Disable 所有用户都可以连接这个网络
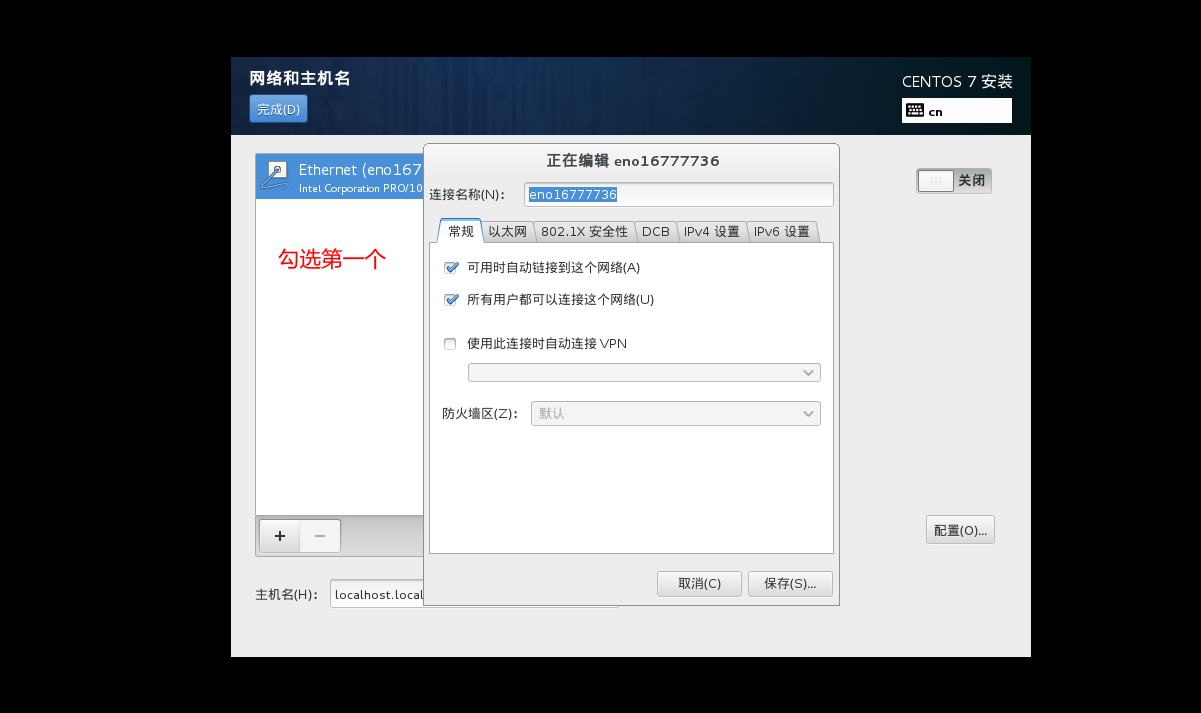Viewport: 1201px width, 713px height. (451, 299)
